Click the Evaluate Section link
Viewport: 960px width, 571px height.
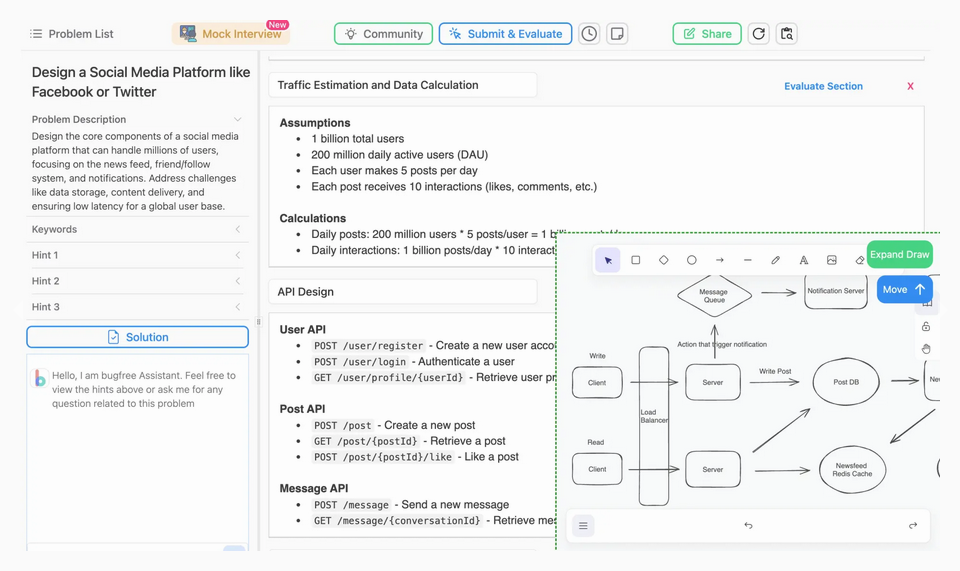(x=823, y=86)
